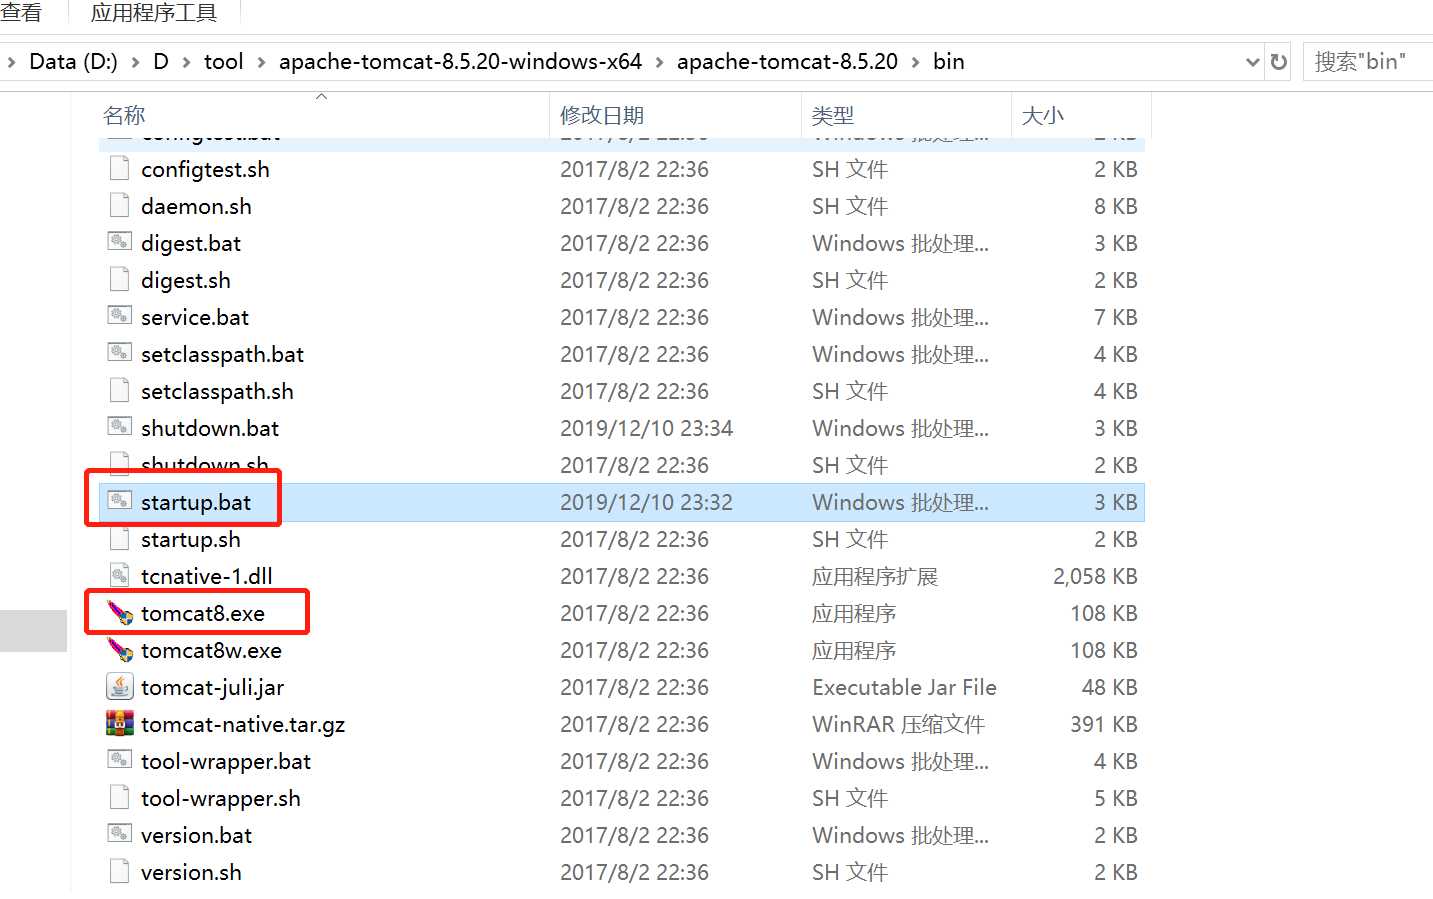Click the 391 KB size cell
The width and height of the screenshot is (1433, 899).
[x=1104, y=724]
